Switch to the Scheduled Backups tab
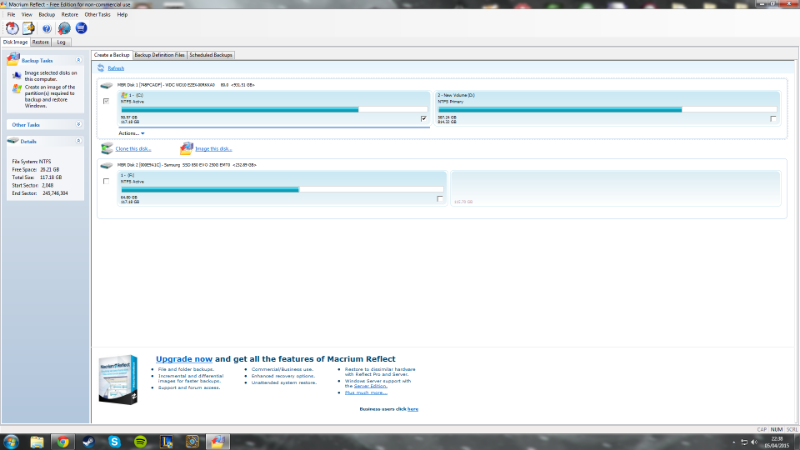 (211, 55)
